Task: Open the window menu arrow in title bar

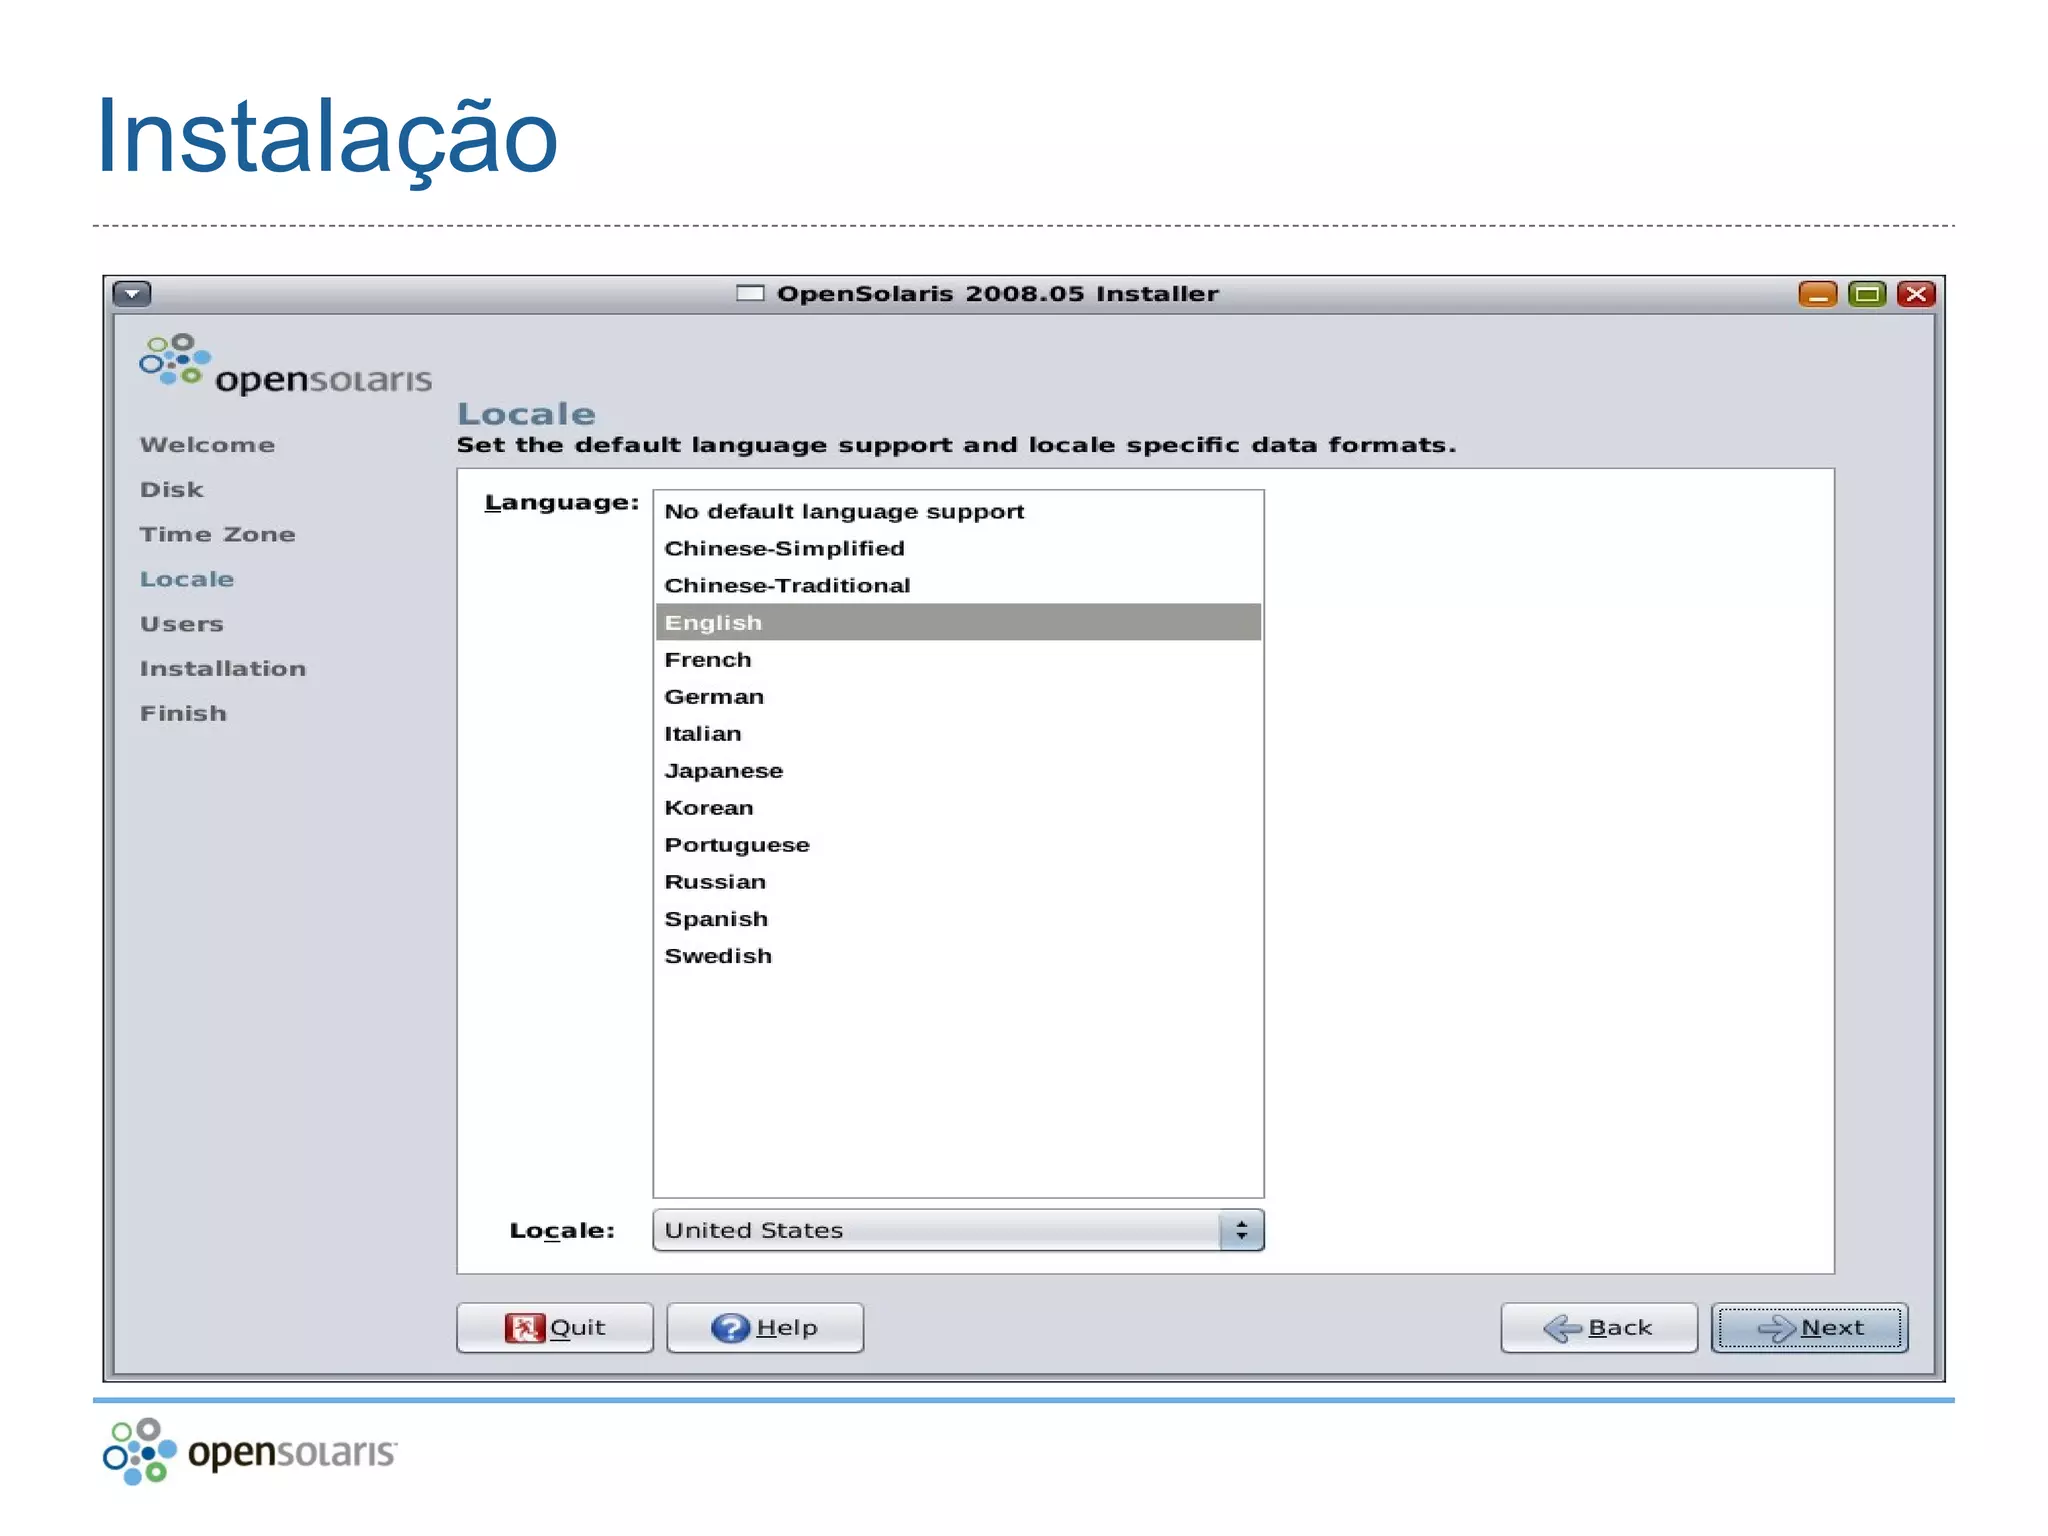Action: point(132,293)
